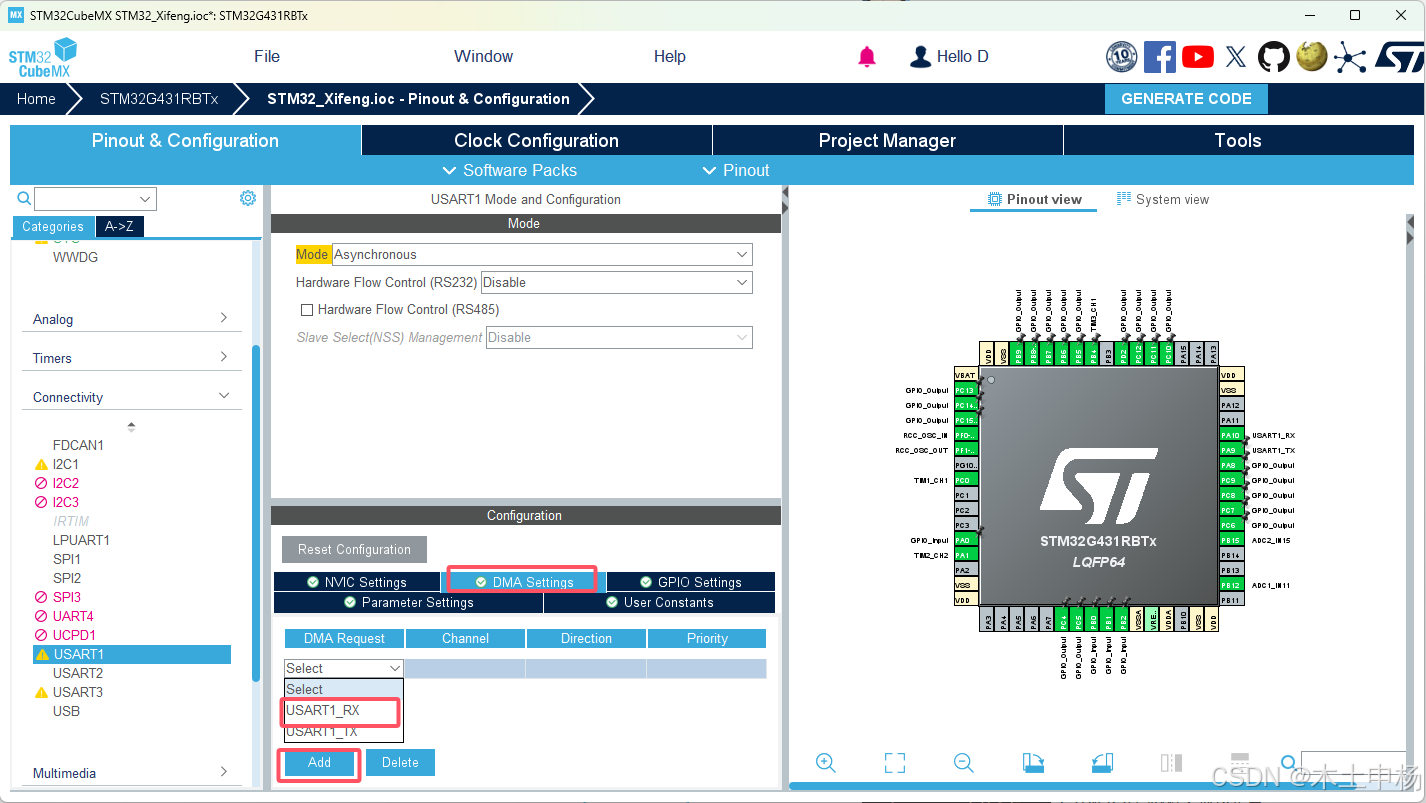Viewport: 1426px width, 803px height.
Task: Click the categories panel vertical scrollbar
Action: point(256,512)
